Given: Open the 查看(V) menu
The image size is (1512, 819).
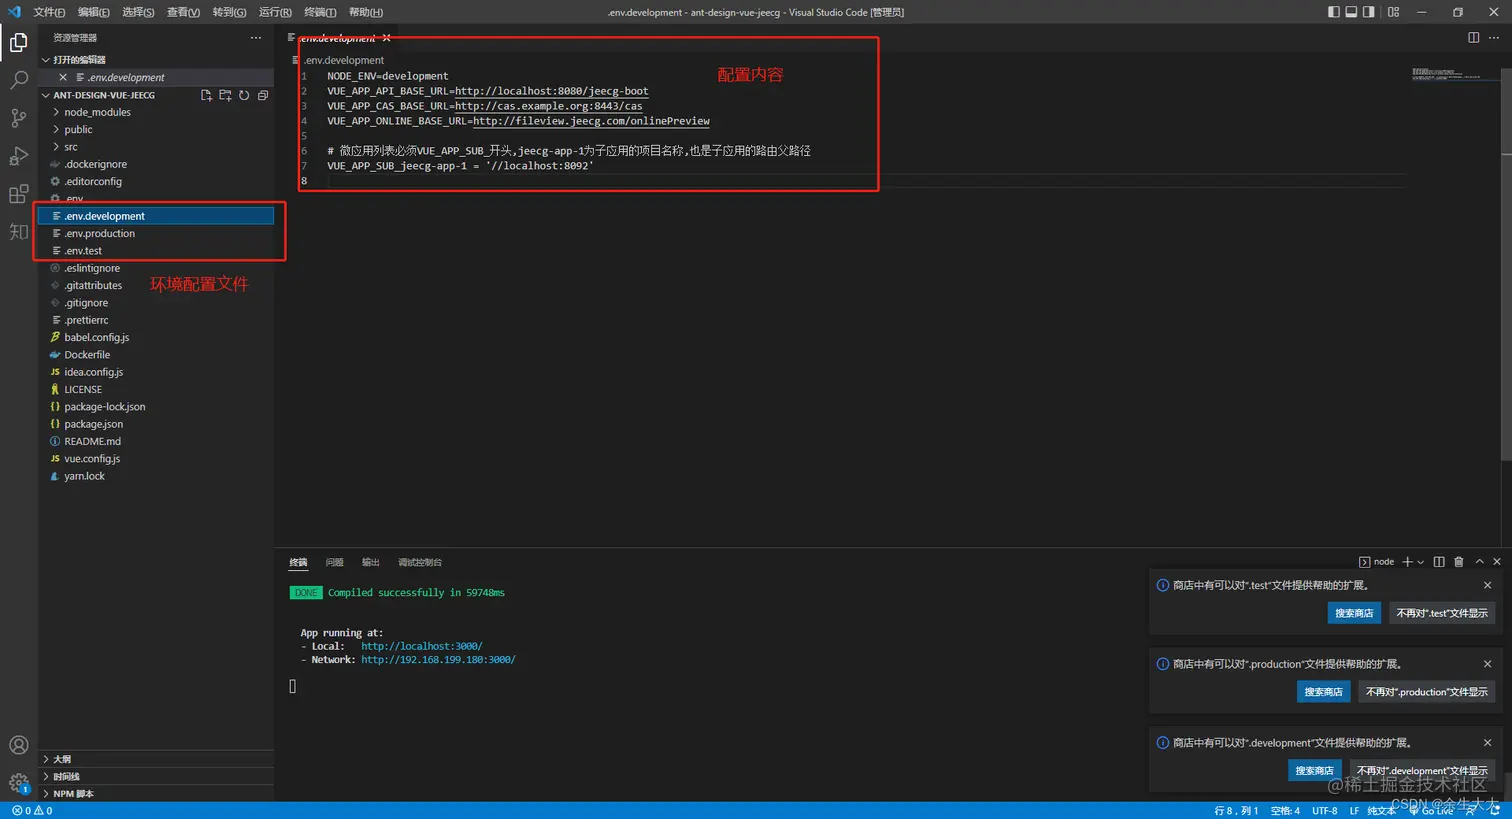Looking at the screenshot, I should coord(183,12).
